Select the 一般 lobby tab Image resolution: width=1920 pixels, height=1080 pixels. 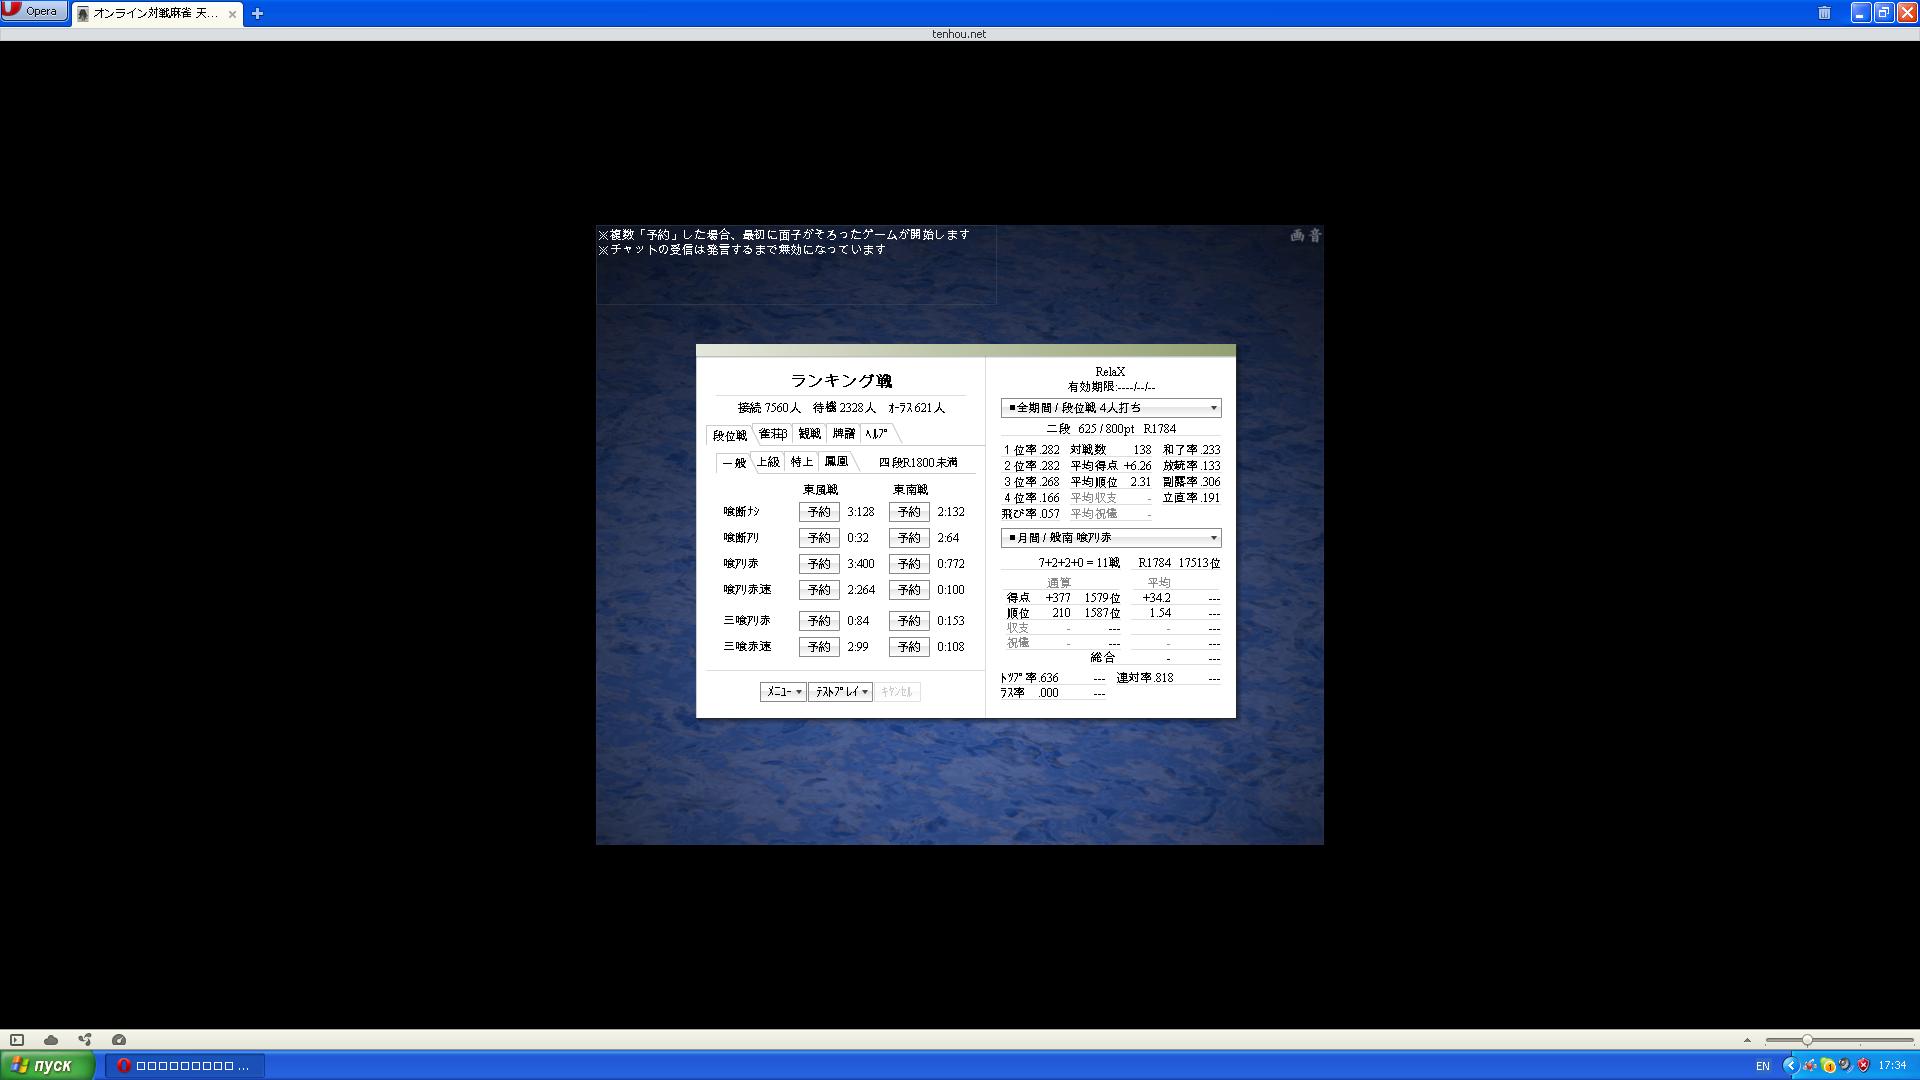pos(734,463)
